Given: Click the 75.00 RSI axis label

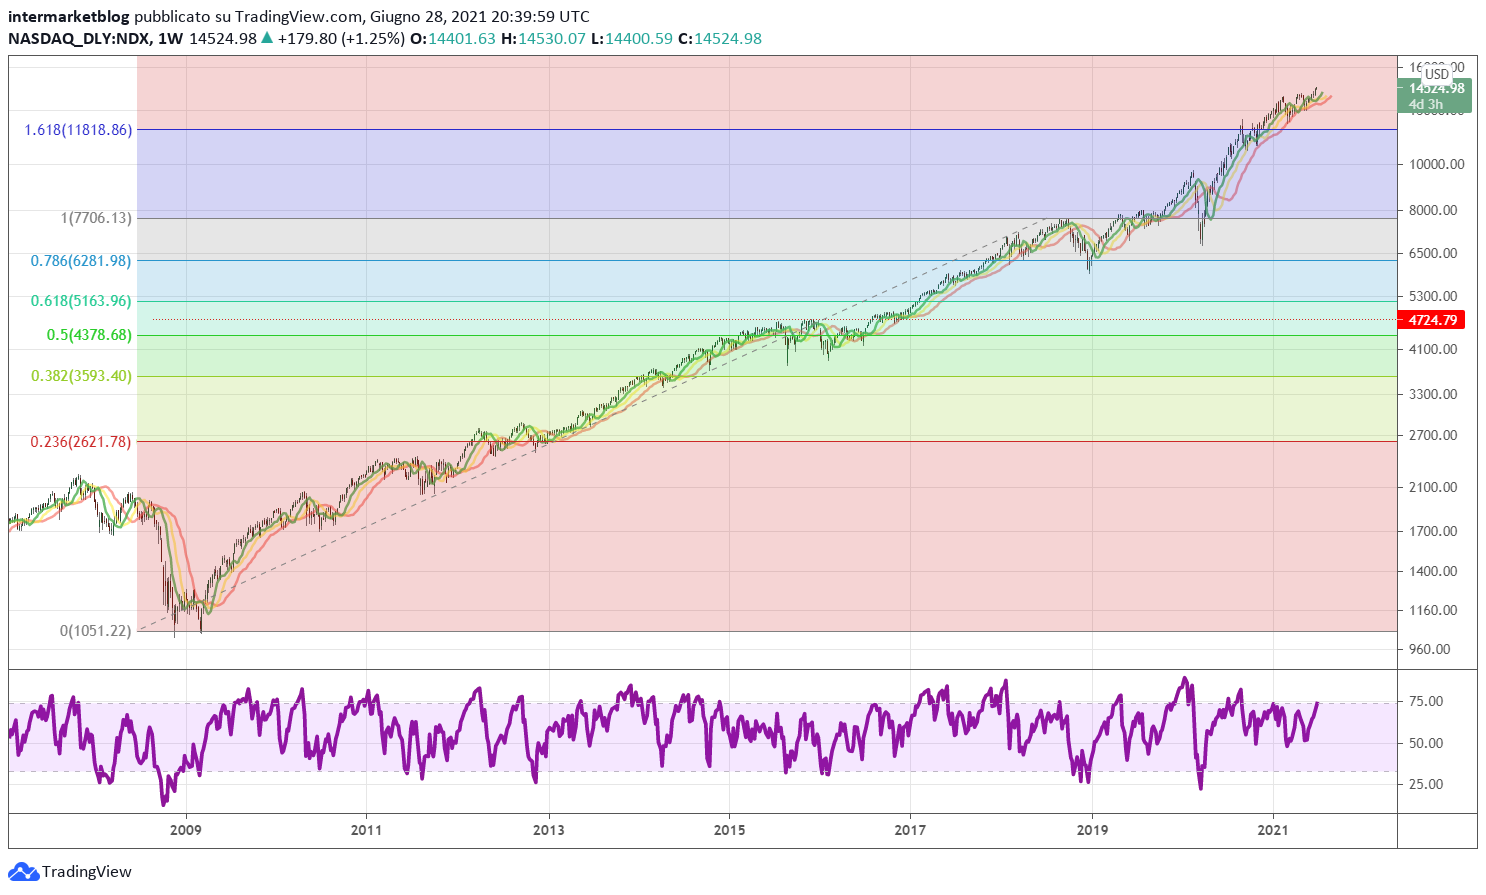Looking at the screenshot, I should tap(1427, 701).
